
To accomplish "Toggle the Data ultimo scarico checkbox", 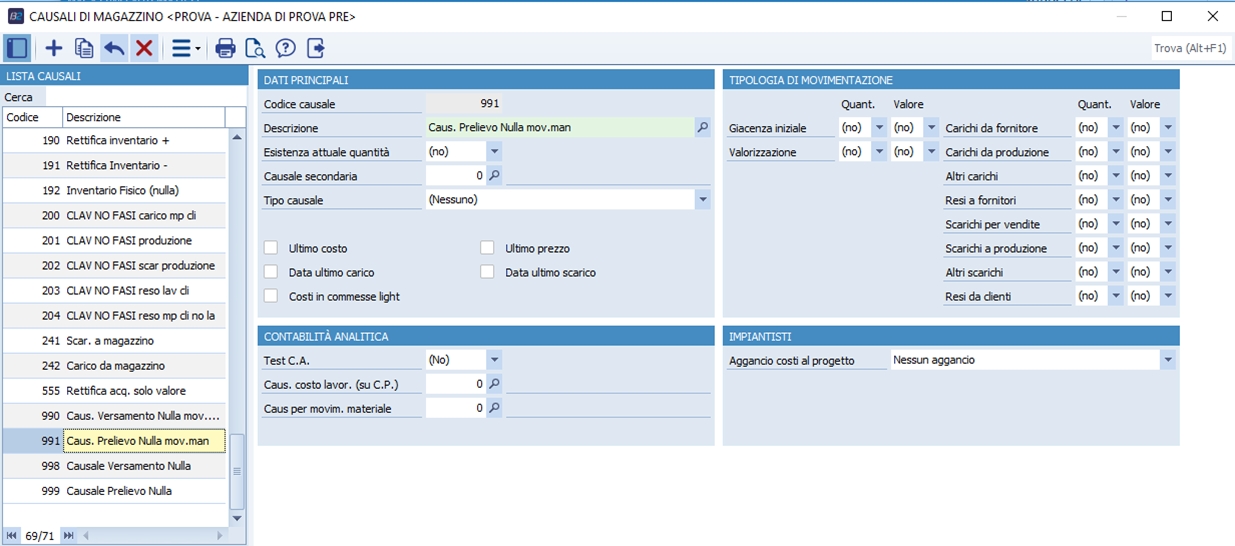I will (x=487, y=272).
